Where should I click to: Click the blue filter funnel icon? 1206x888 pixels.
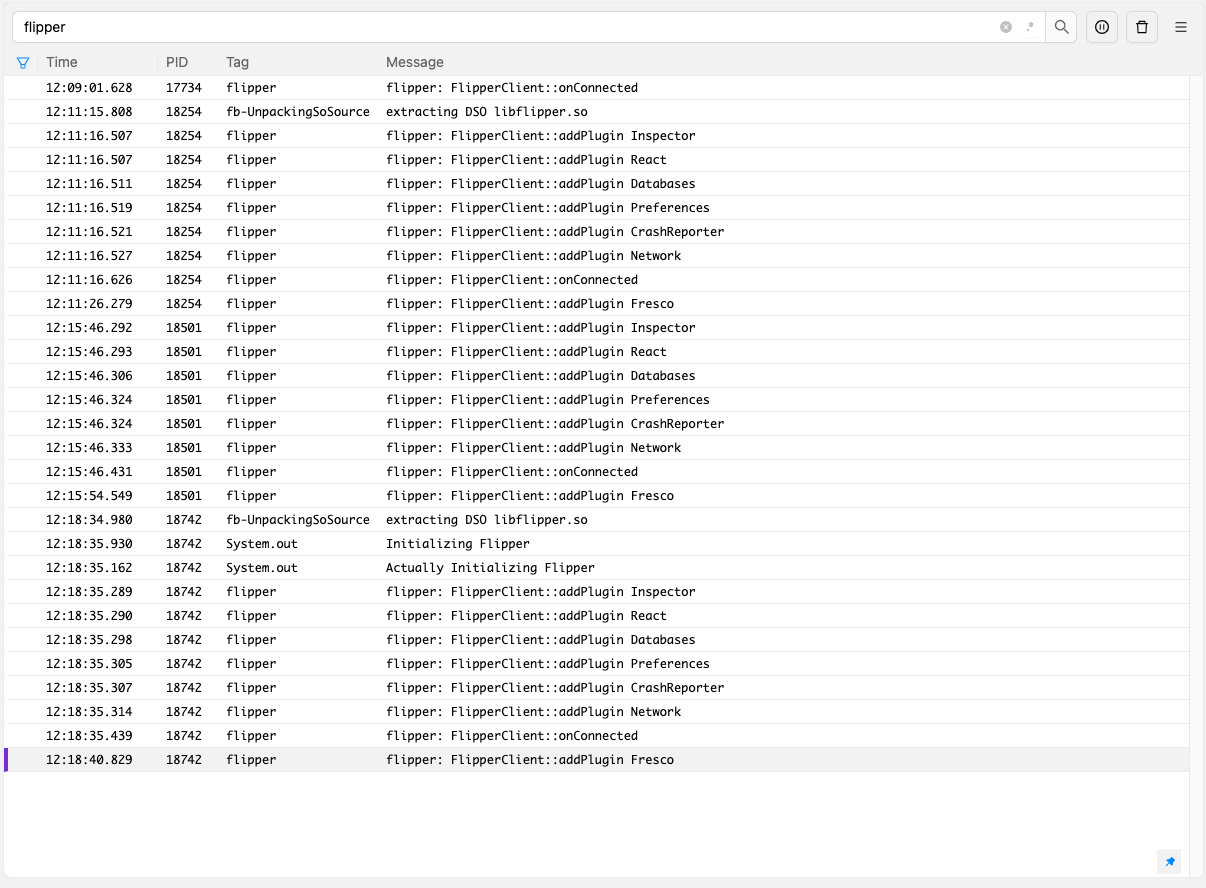coord(22,62)
